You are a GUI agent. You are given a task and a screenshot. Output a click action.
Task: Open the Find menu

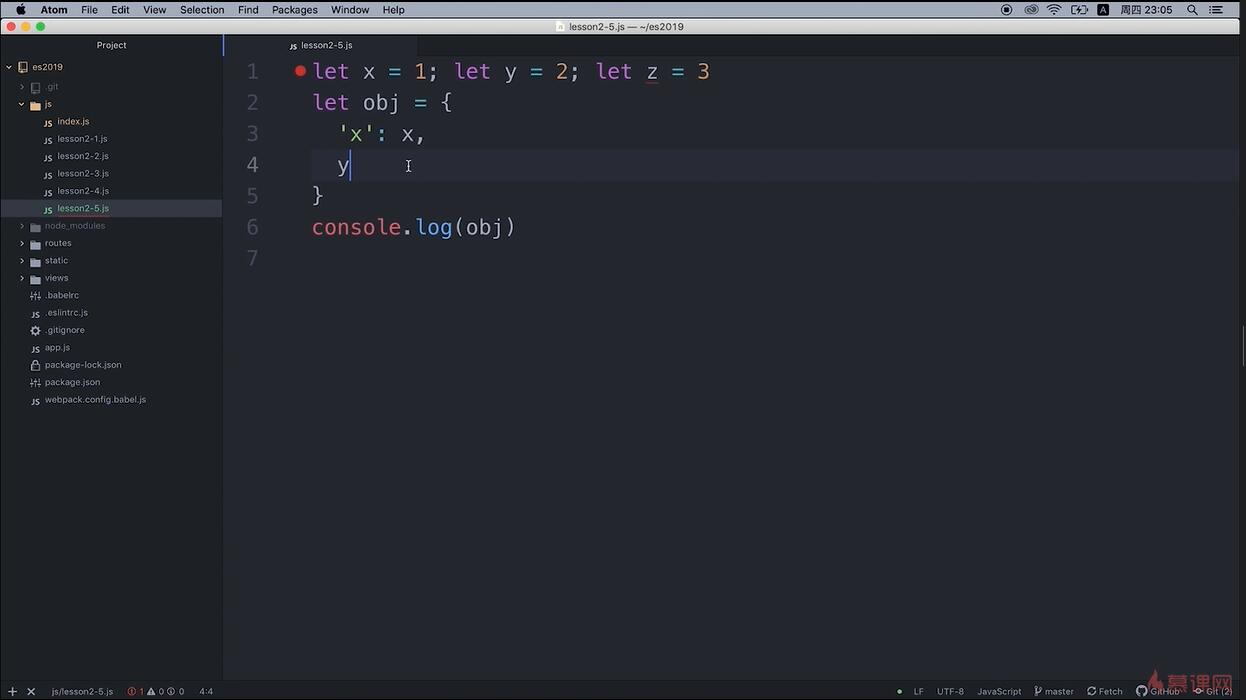click(248, 10)
